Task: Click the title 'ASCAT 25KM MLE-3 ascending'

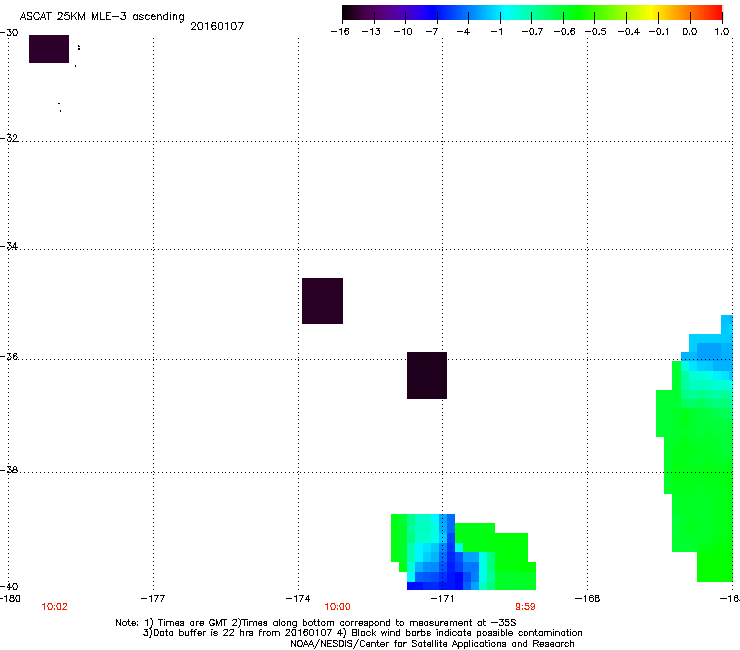Action: pyautogui.click(x=102, y=17)
